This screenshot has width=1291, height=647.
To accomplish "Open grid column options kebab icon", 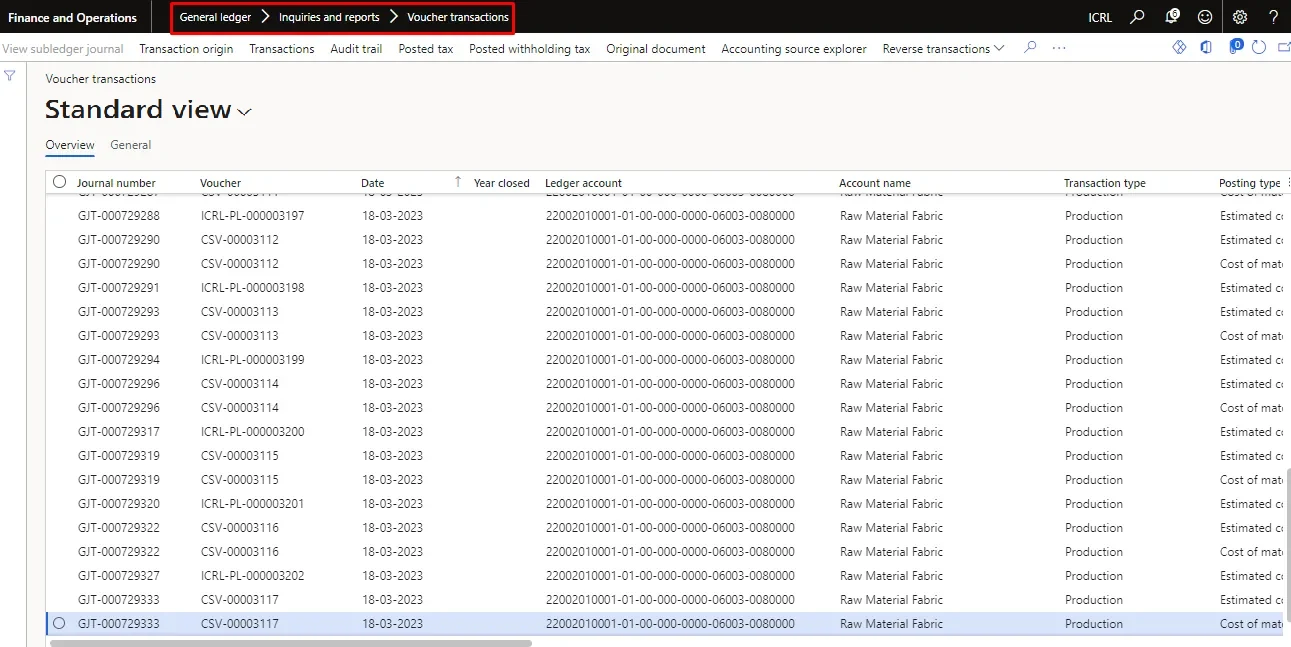I will coord(1287,182).
